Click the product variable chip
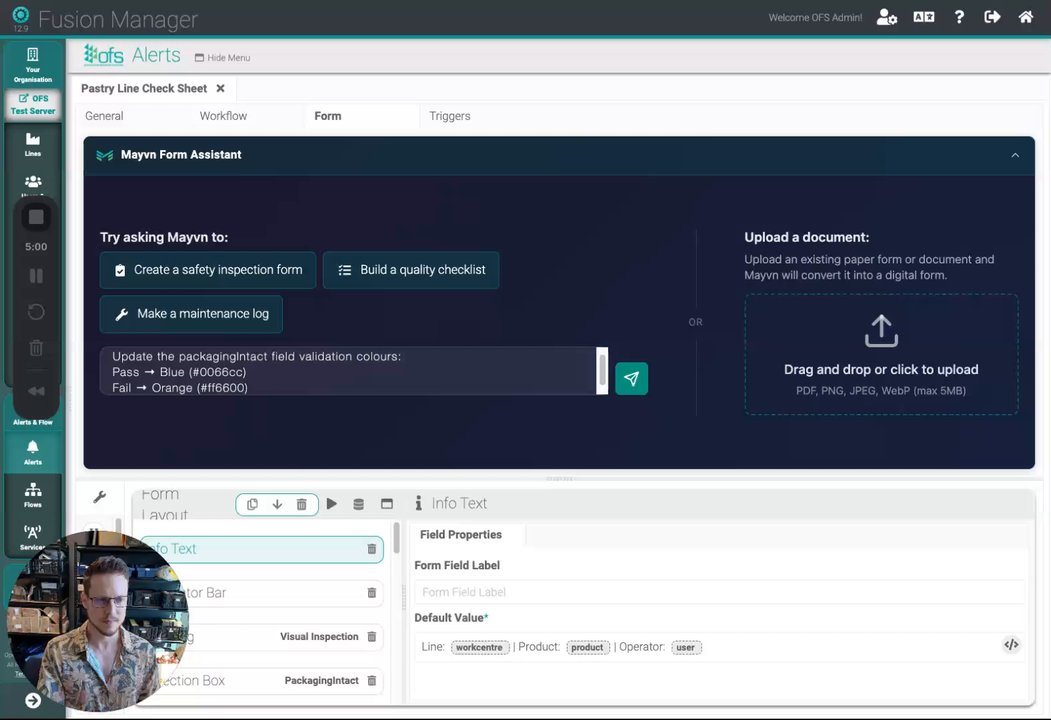 (587, 648)
